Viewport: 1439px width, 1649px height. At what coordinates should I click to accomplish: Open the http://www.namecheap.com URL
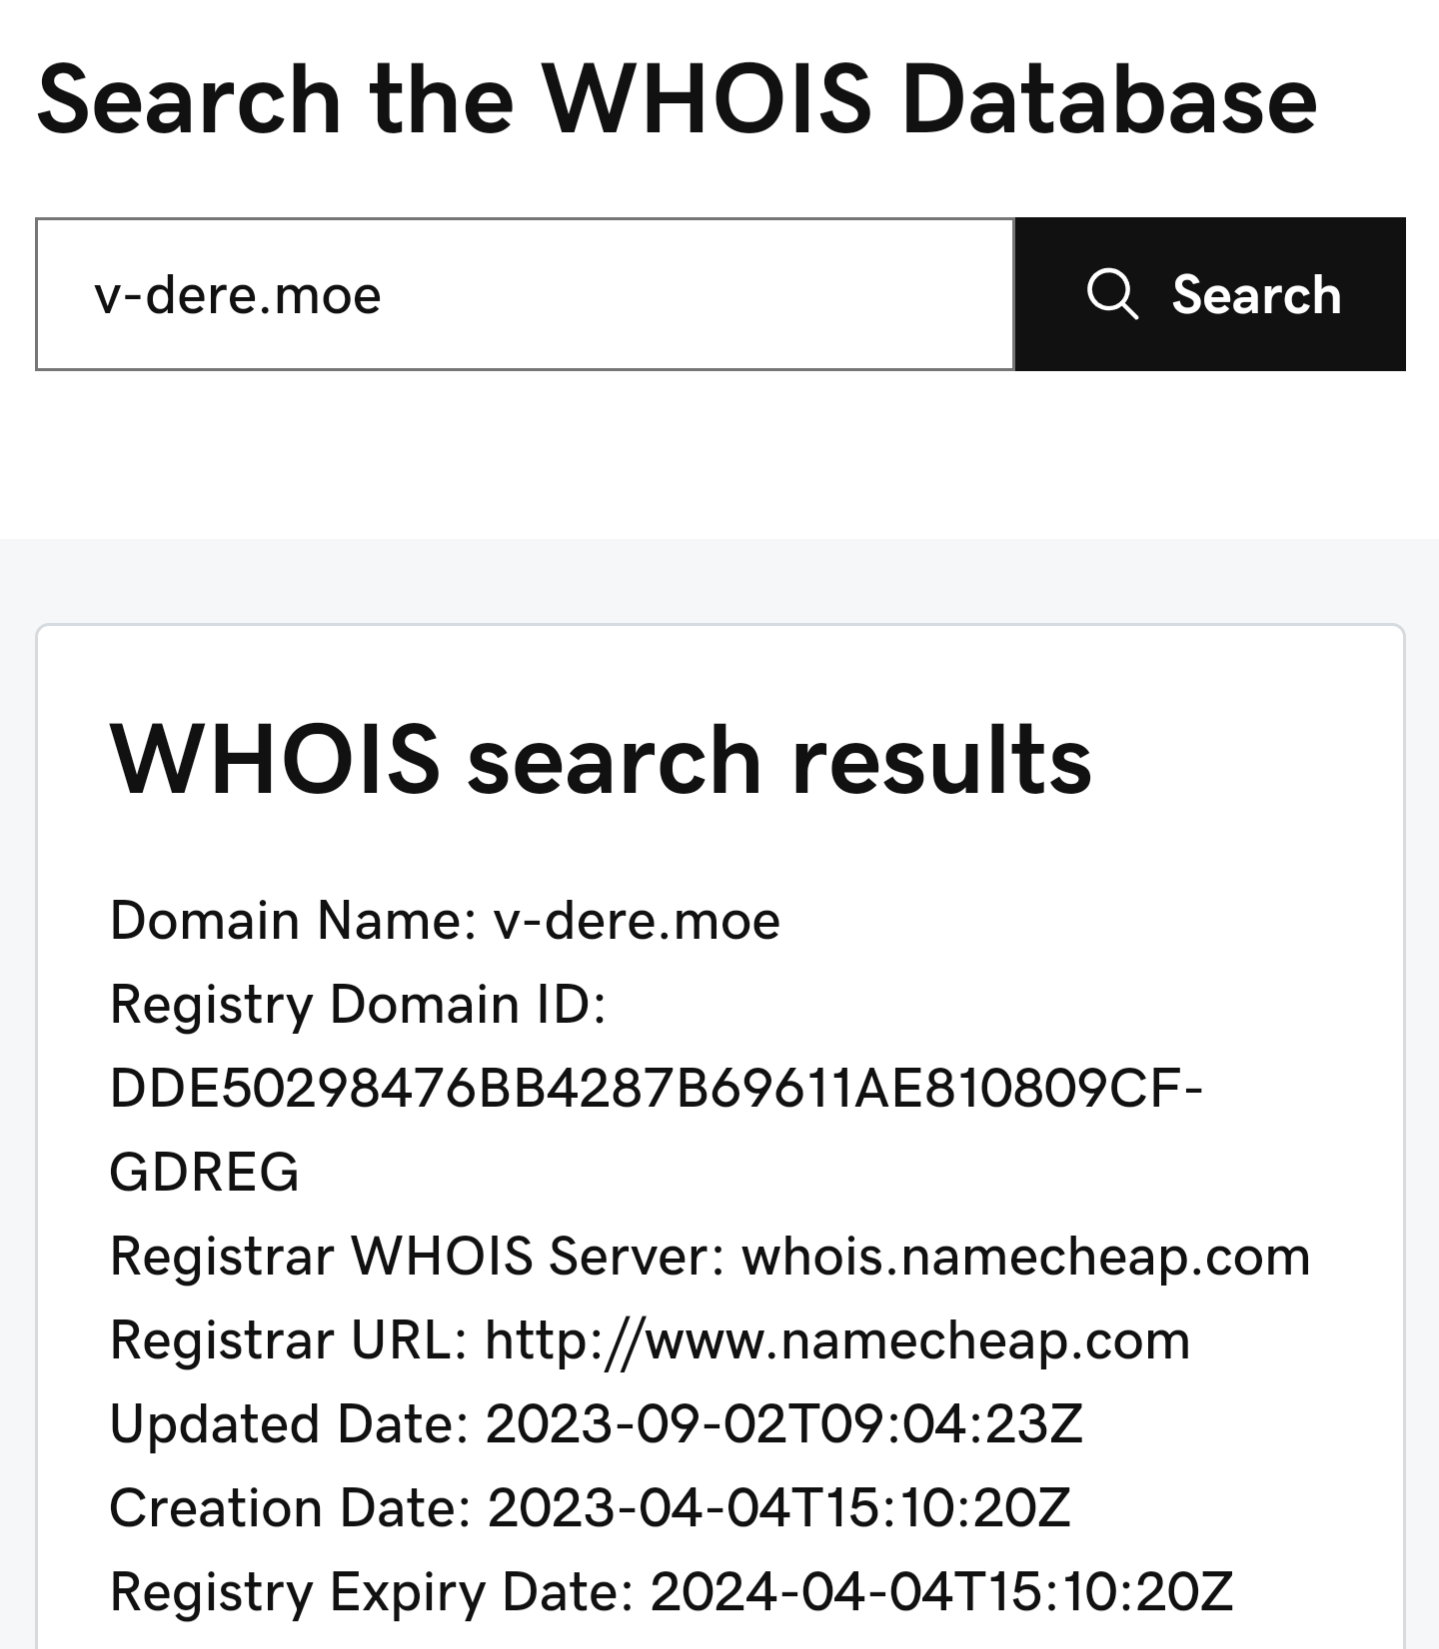coord(837,1341)
